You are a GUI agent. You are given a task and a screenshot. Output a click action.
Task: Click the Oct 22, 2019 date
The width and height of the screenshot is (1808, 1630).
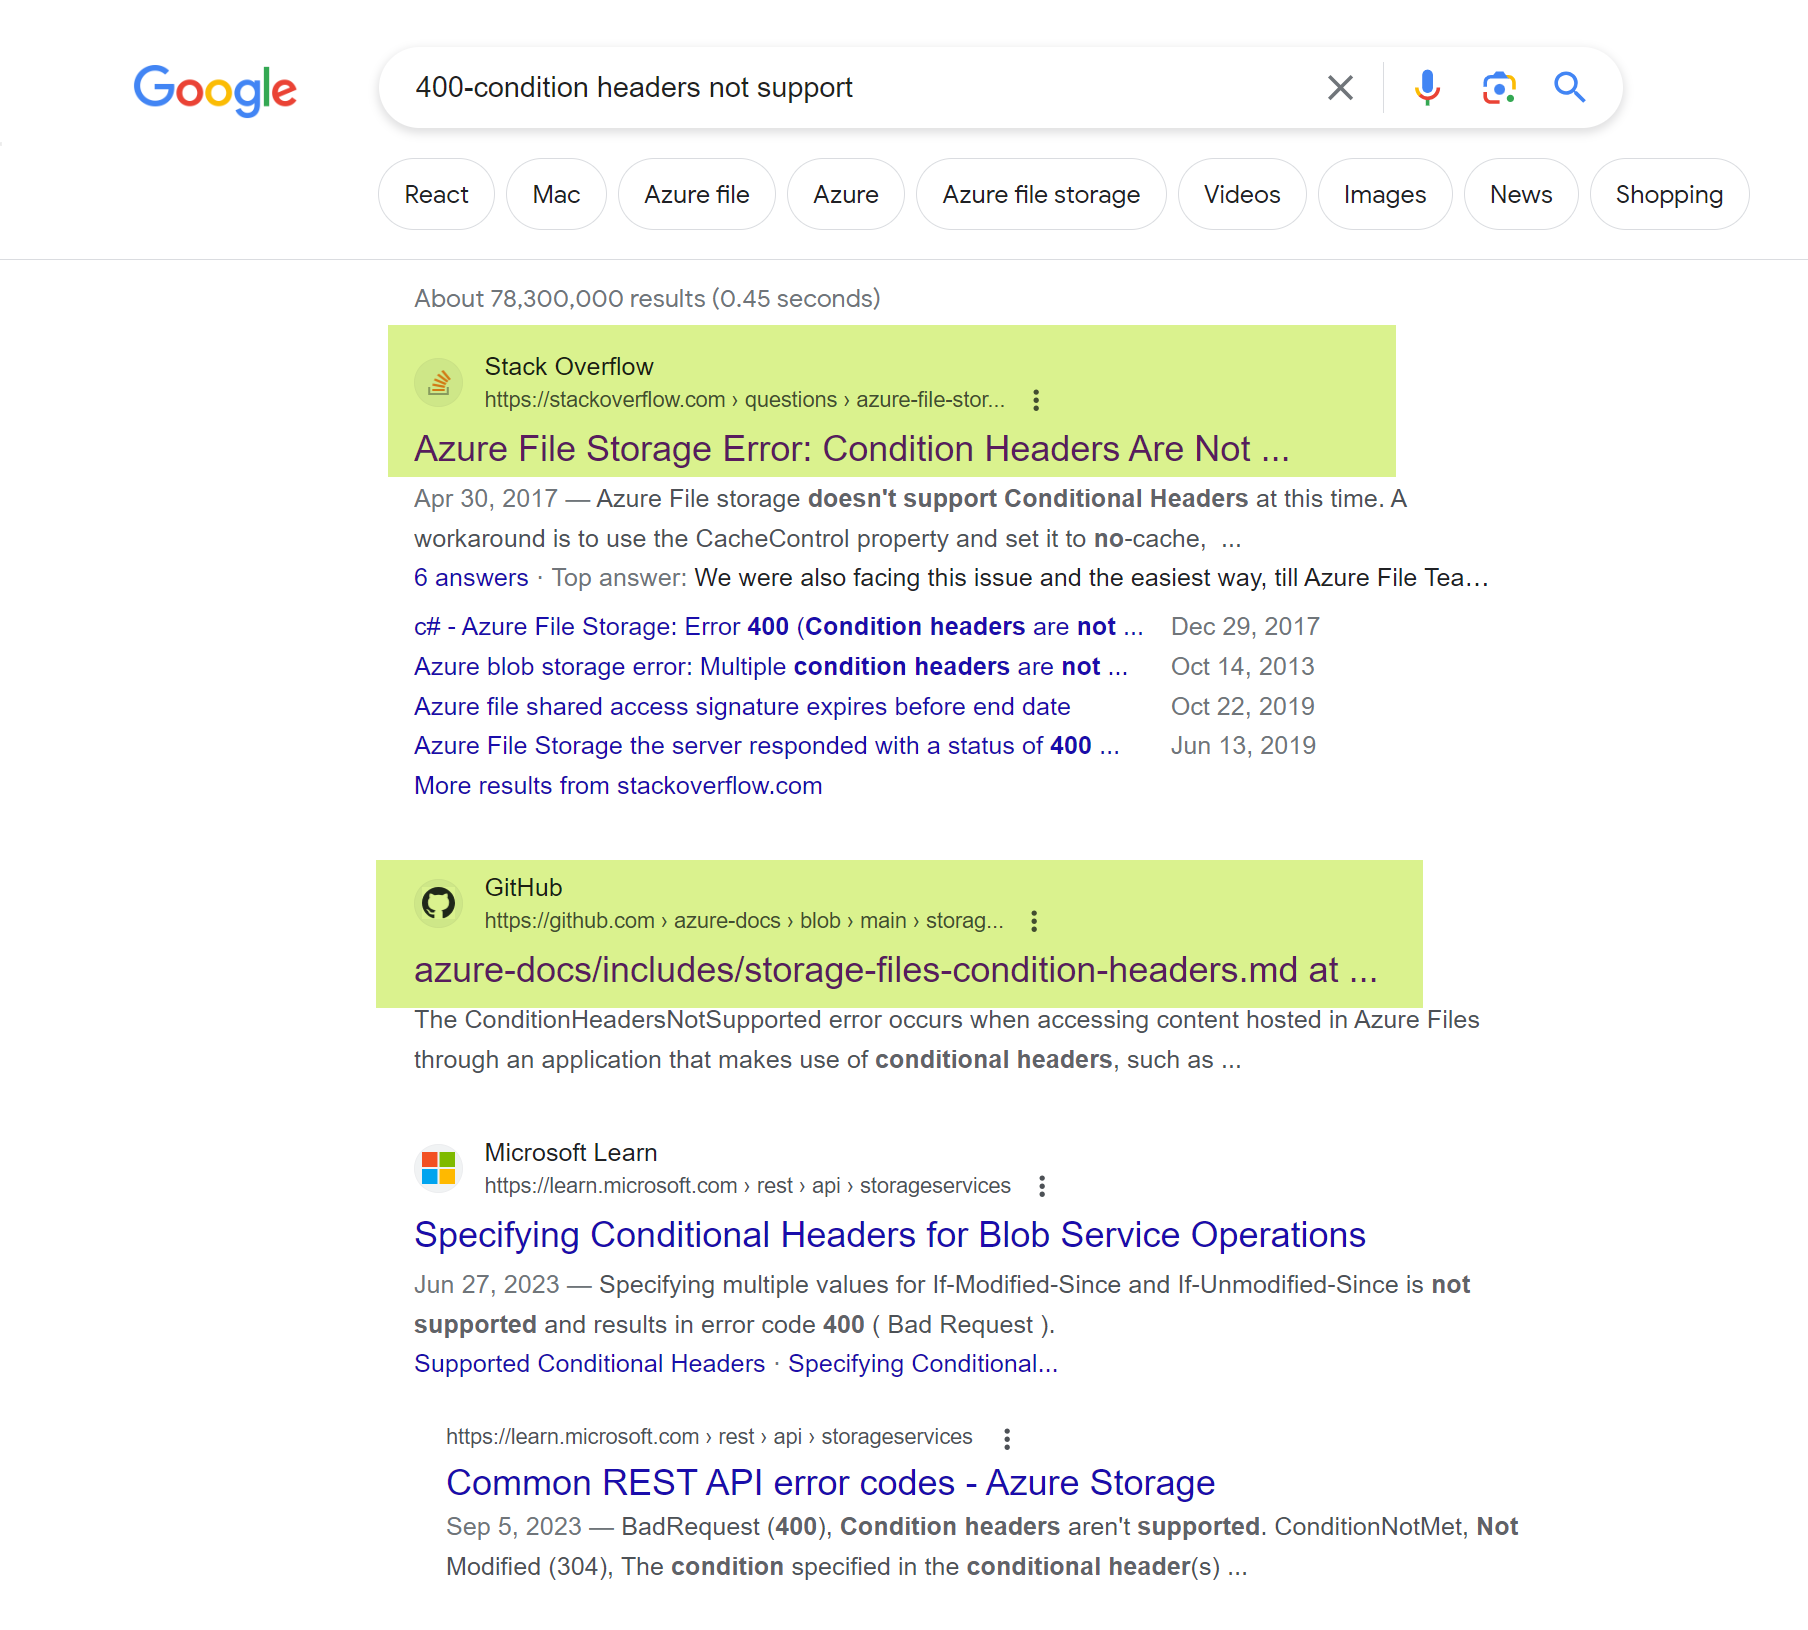pyautogui.click(x=1243, y=707)
